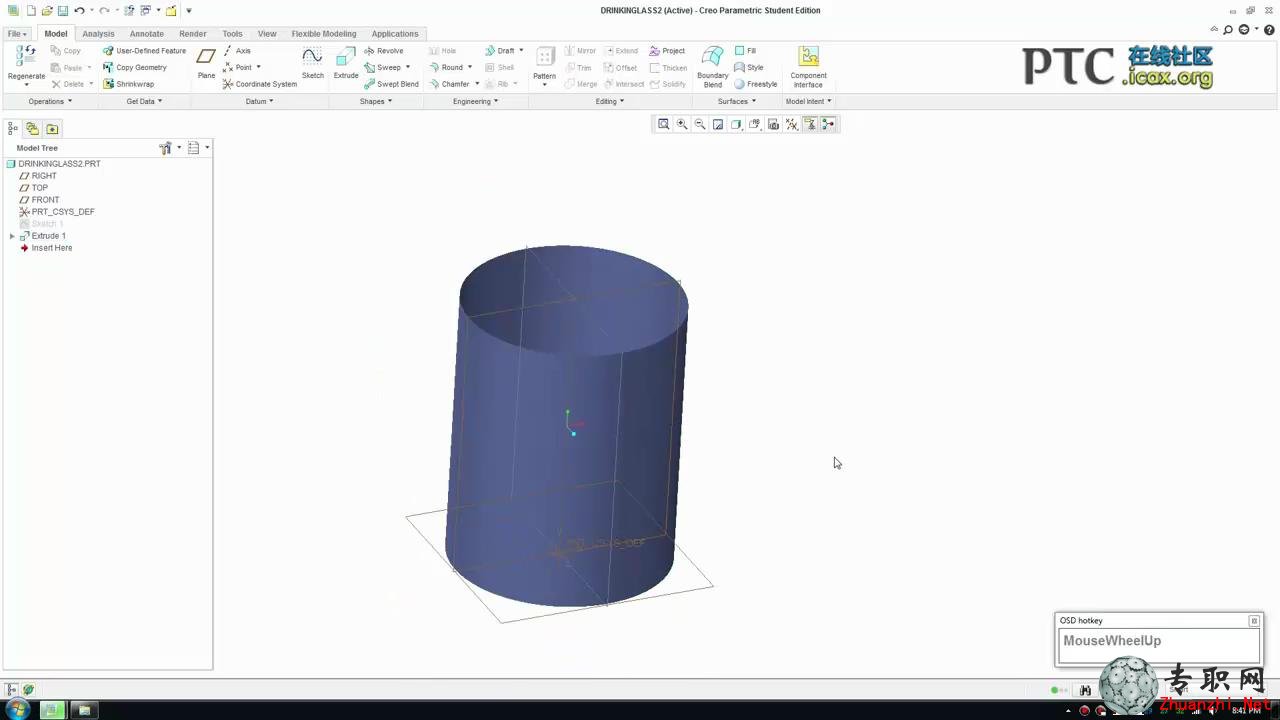1280x720 pixels.
Task: Expand the Shapes group dropdown
Action: point(376,101)
